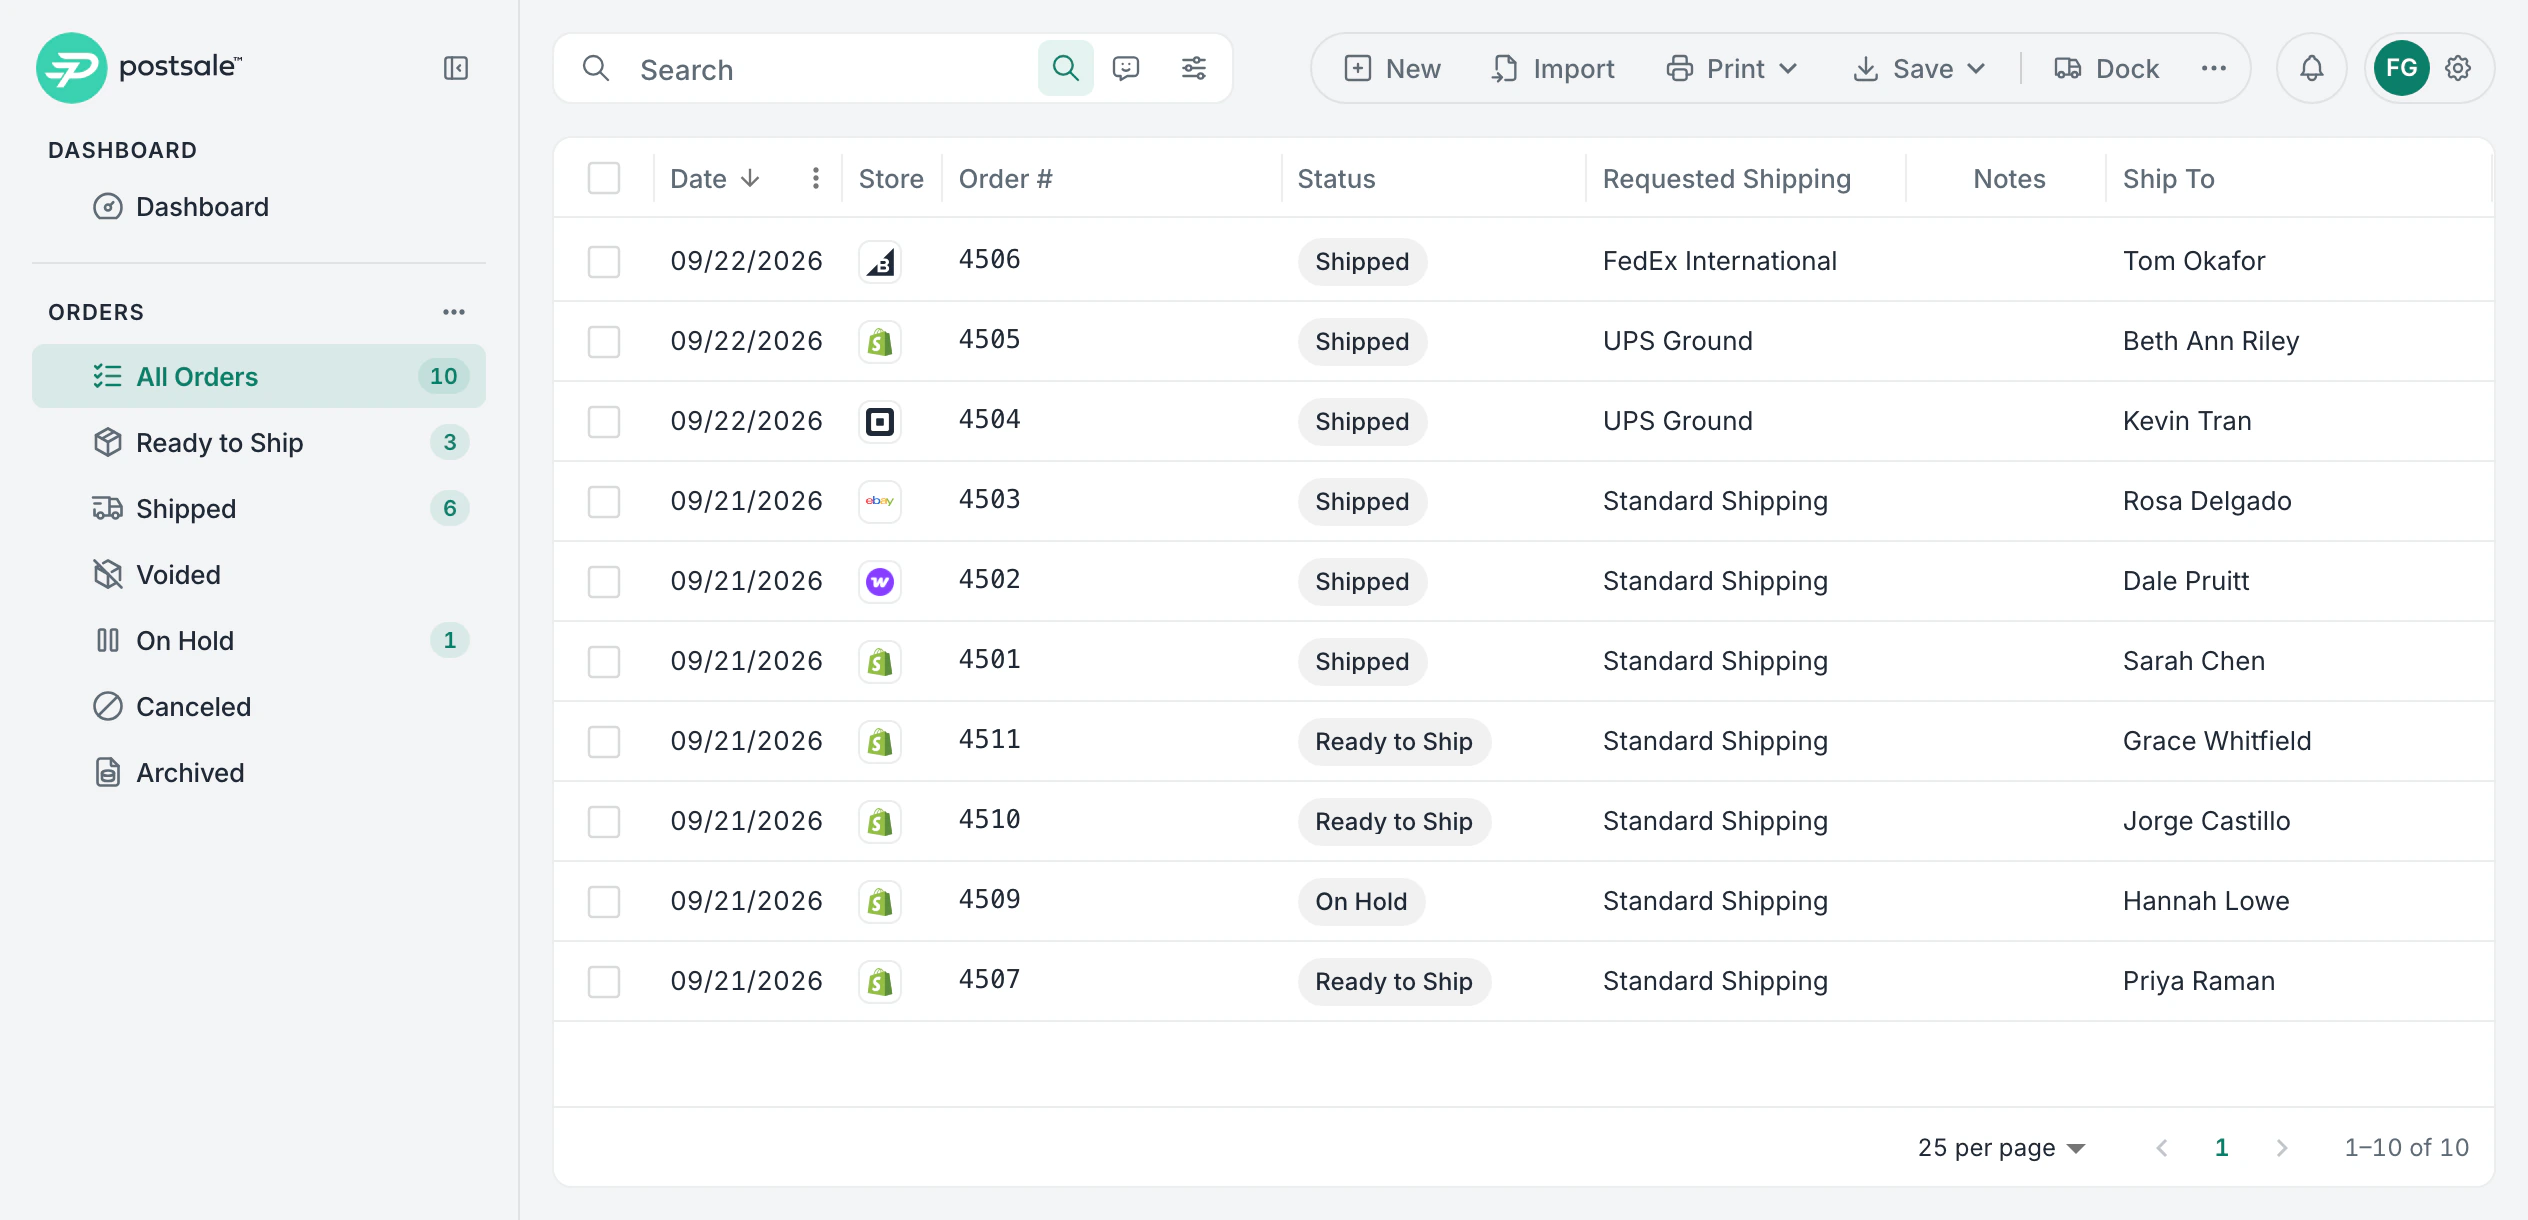Image resolution: width=2528 pixels, height=1220 pixels.
Task: Select the checkbox for order 4504
Action: [x=604, y=422]
